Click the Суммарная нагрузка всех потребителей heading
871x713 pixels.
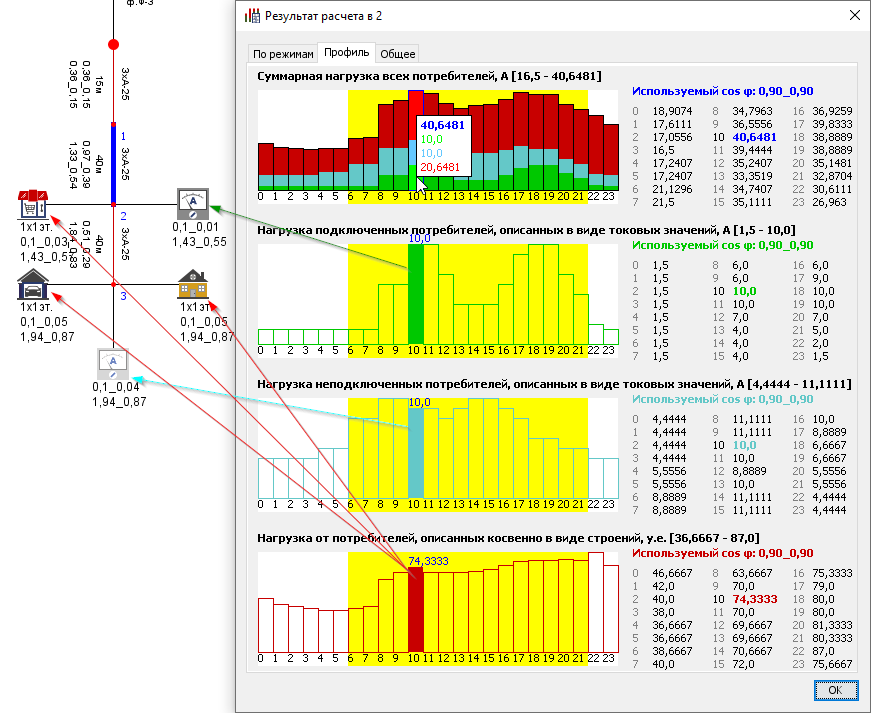[x=429, y=76]
